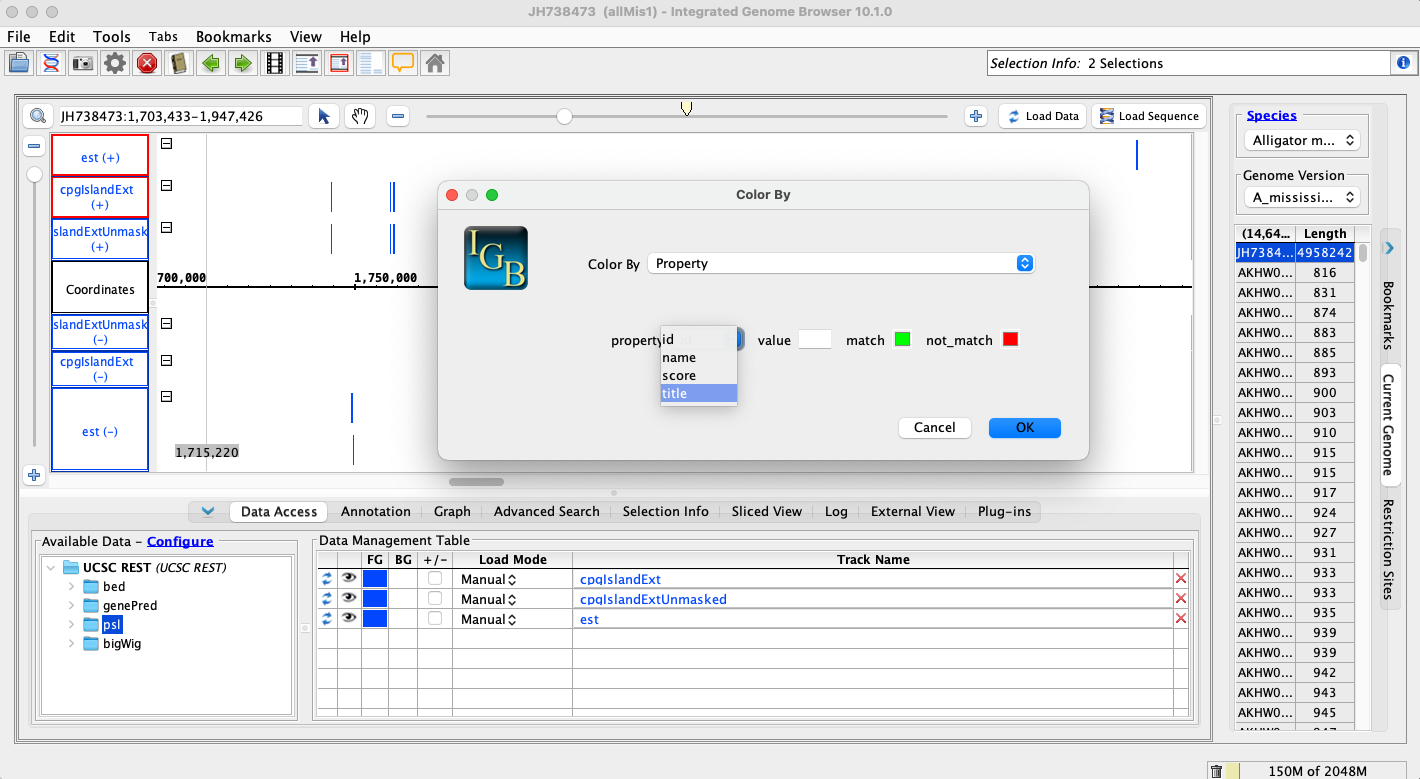Open the Tools menu
The image size is (1420, 779).
pos(112,37)
